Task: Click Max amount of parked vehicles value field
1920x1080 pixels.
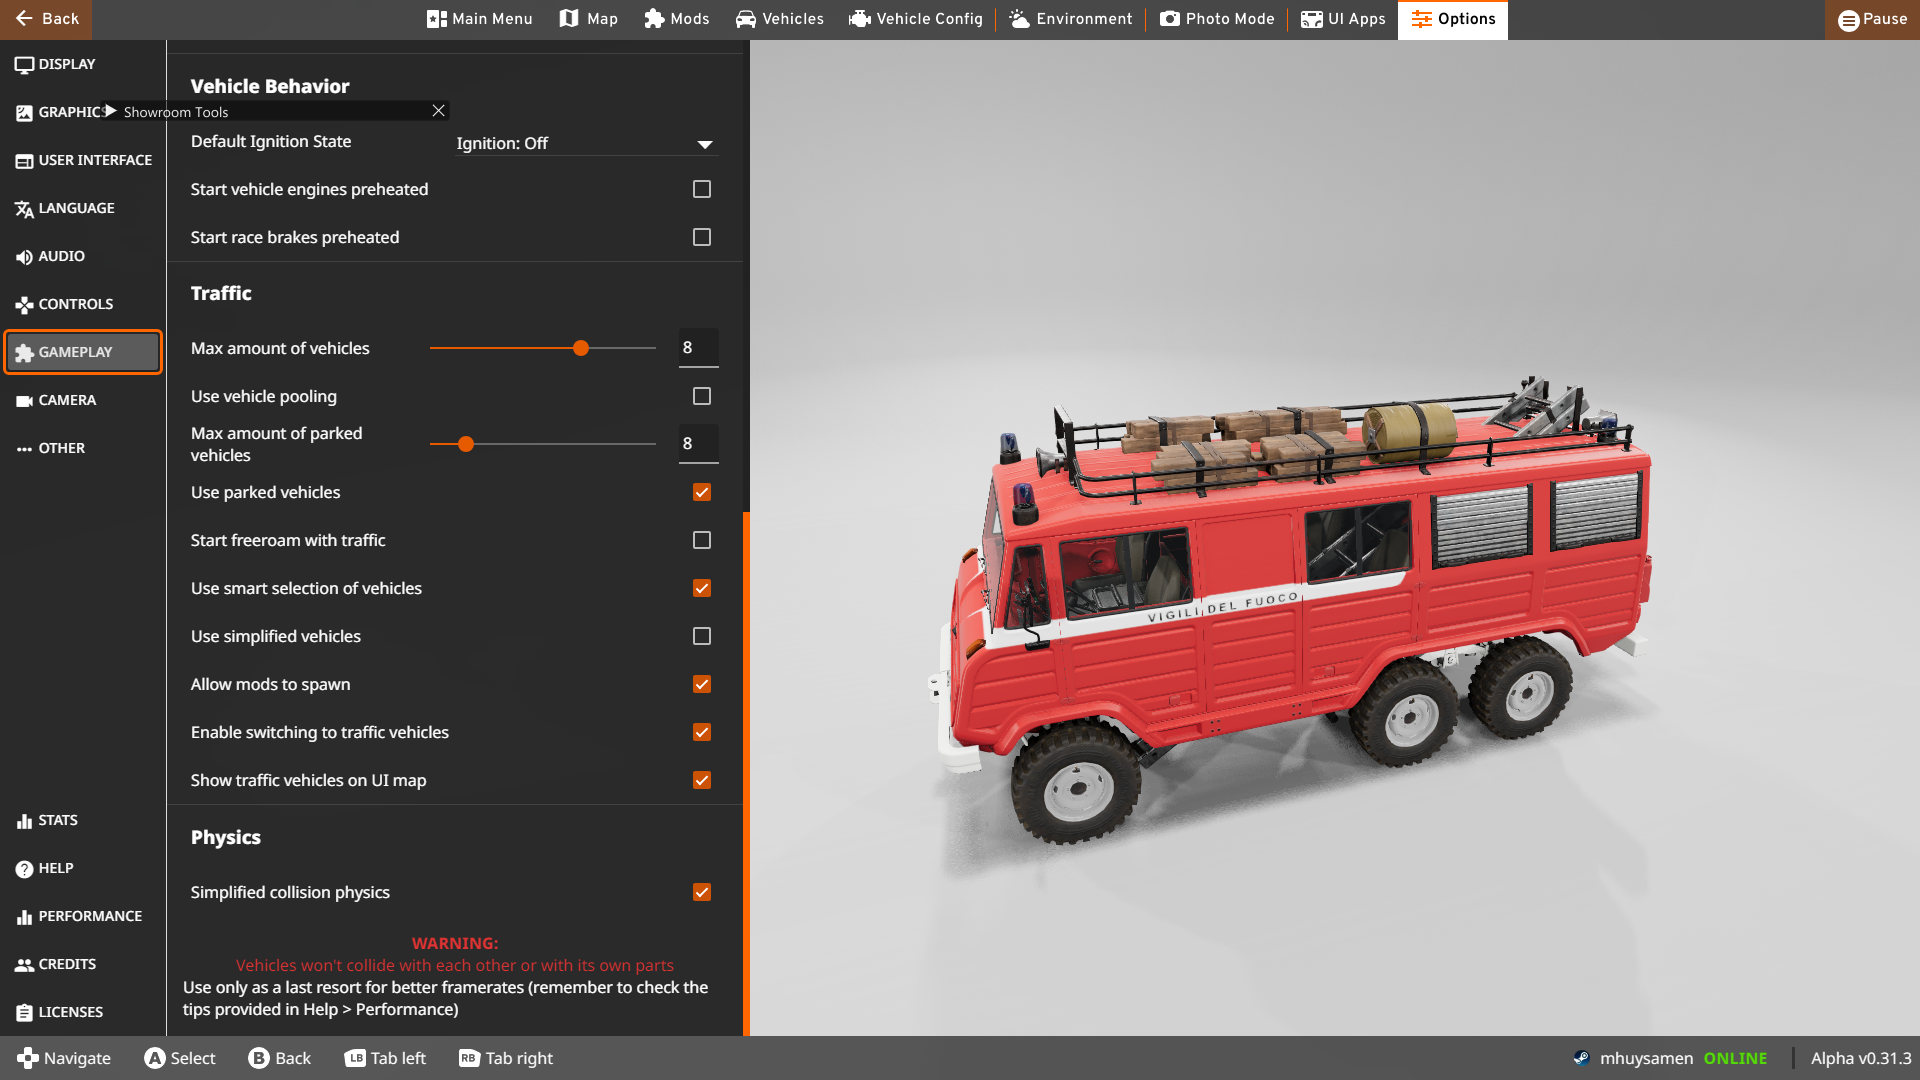Action: (698, 443)
